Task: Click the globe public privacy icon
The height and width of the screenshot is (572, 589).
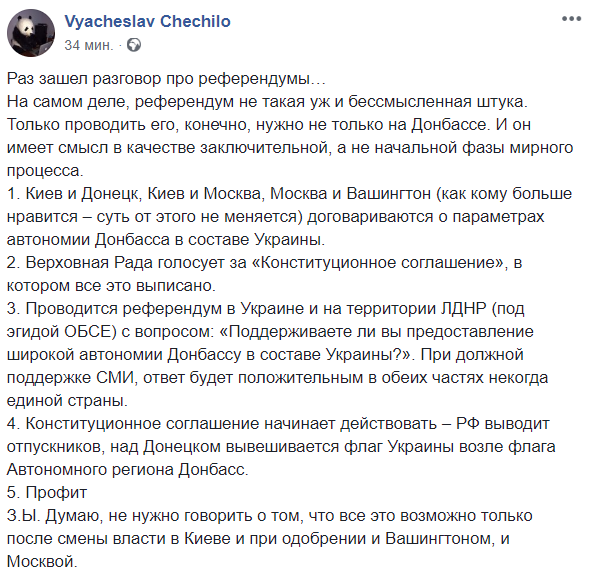Action: [x=134, y=45]
